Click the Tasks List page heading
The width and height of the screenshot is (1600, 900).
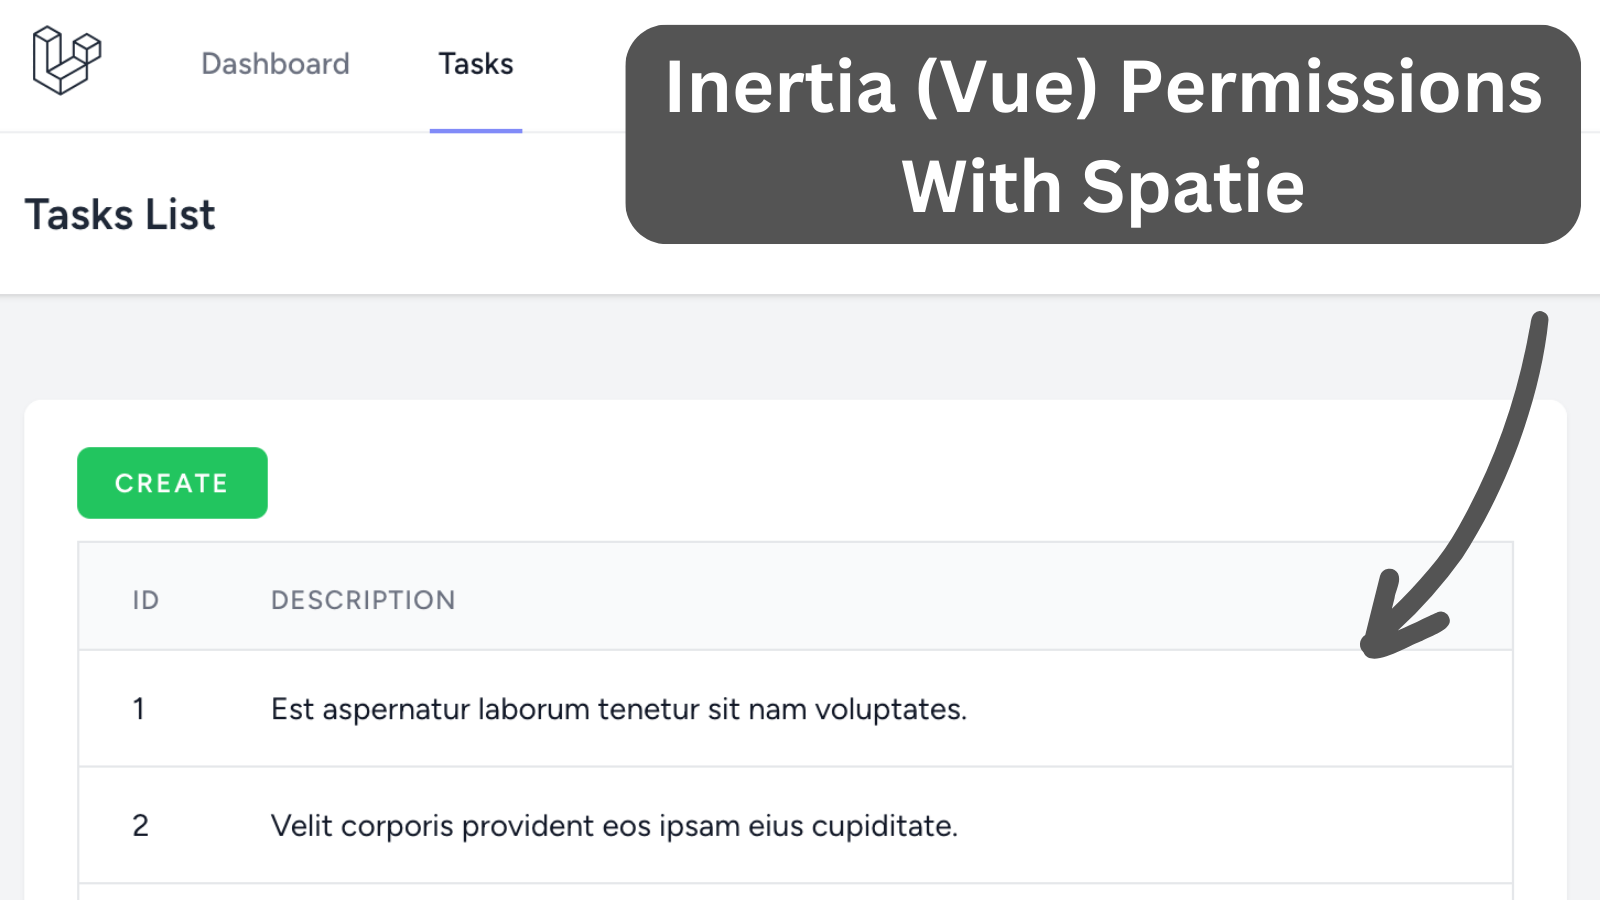pyautogui.click(x=120, y=215)
